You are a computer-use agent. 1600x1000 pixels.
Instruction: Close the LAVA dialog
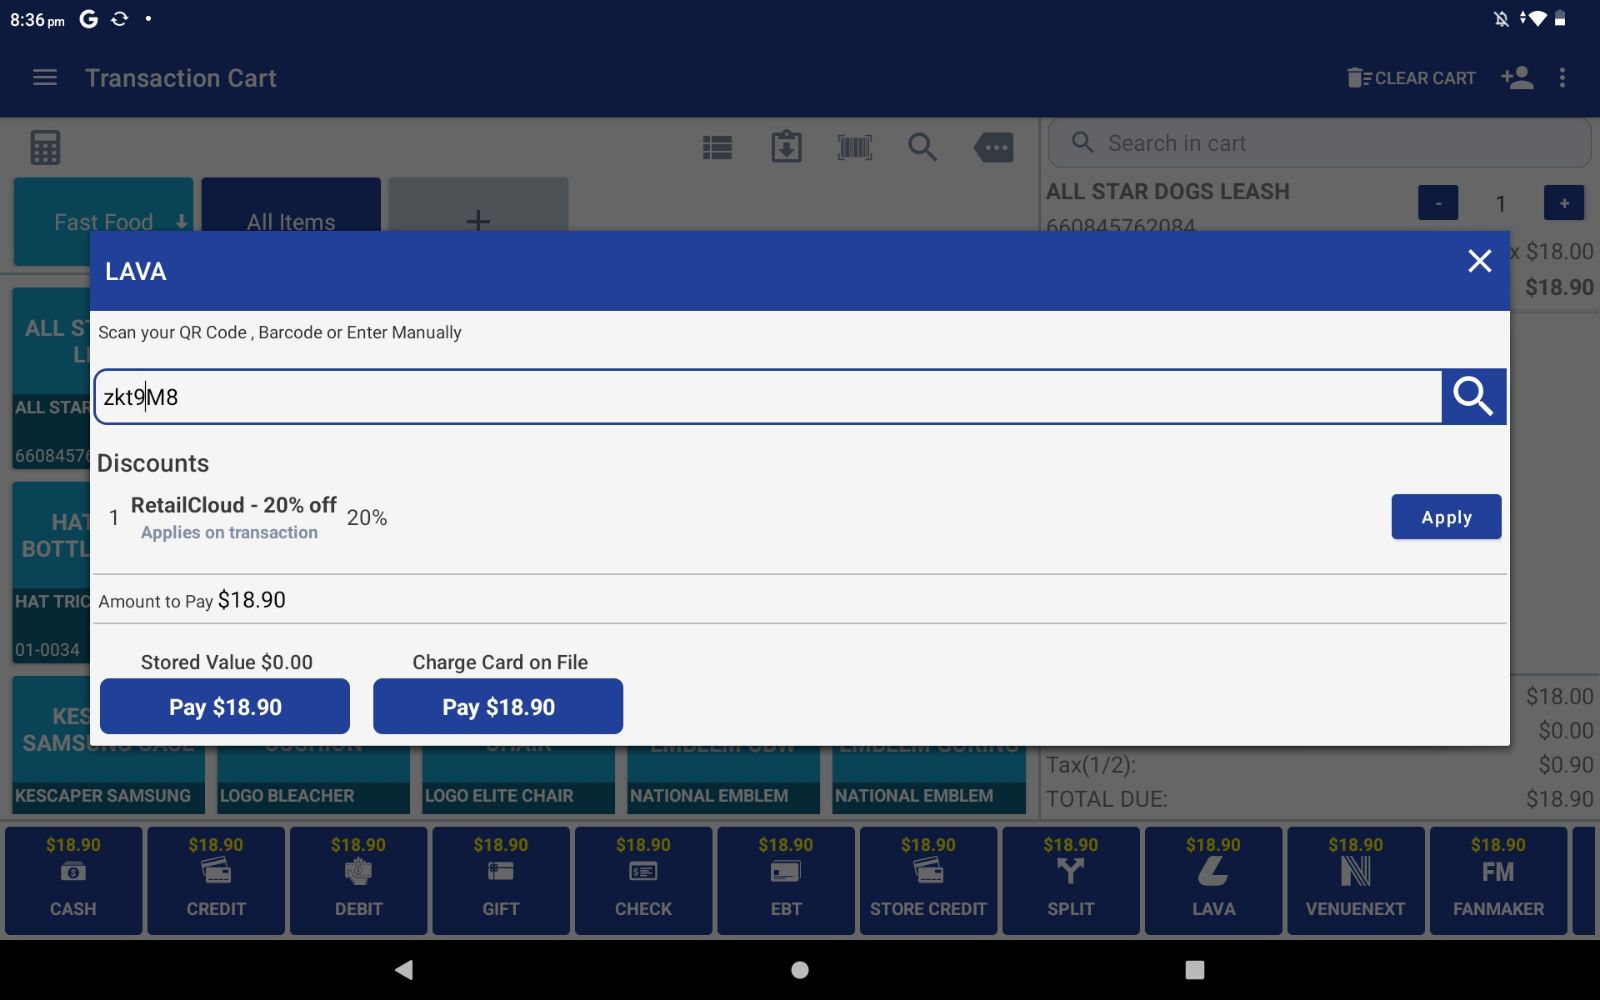[1479, 262]
